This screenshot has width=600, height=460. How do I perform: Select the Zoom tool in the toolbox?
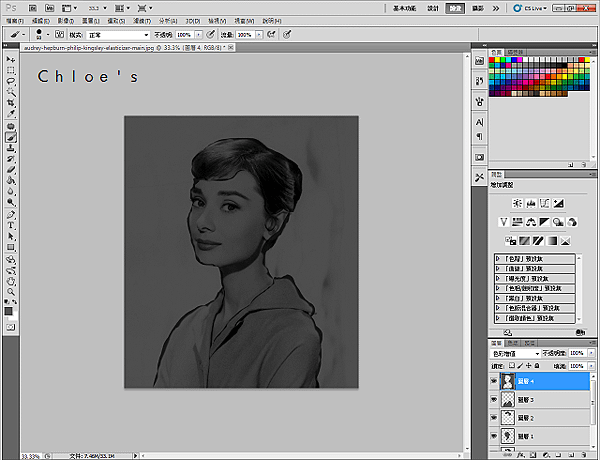click(11, 292)
